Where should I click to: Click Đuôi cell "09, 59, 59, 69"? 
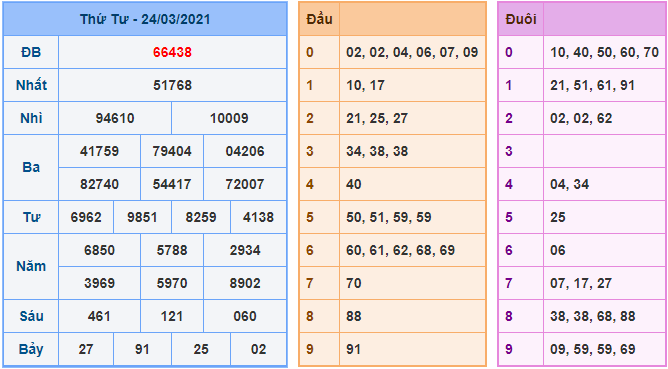pyautogui.click(x=593, y=349)
